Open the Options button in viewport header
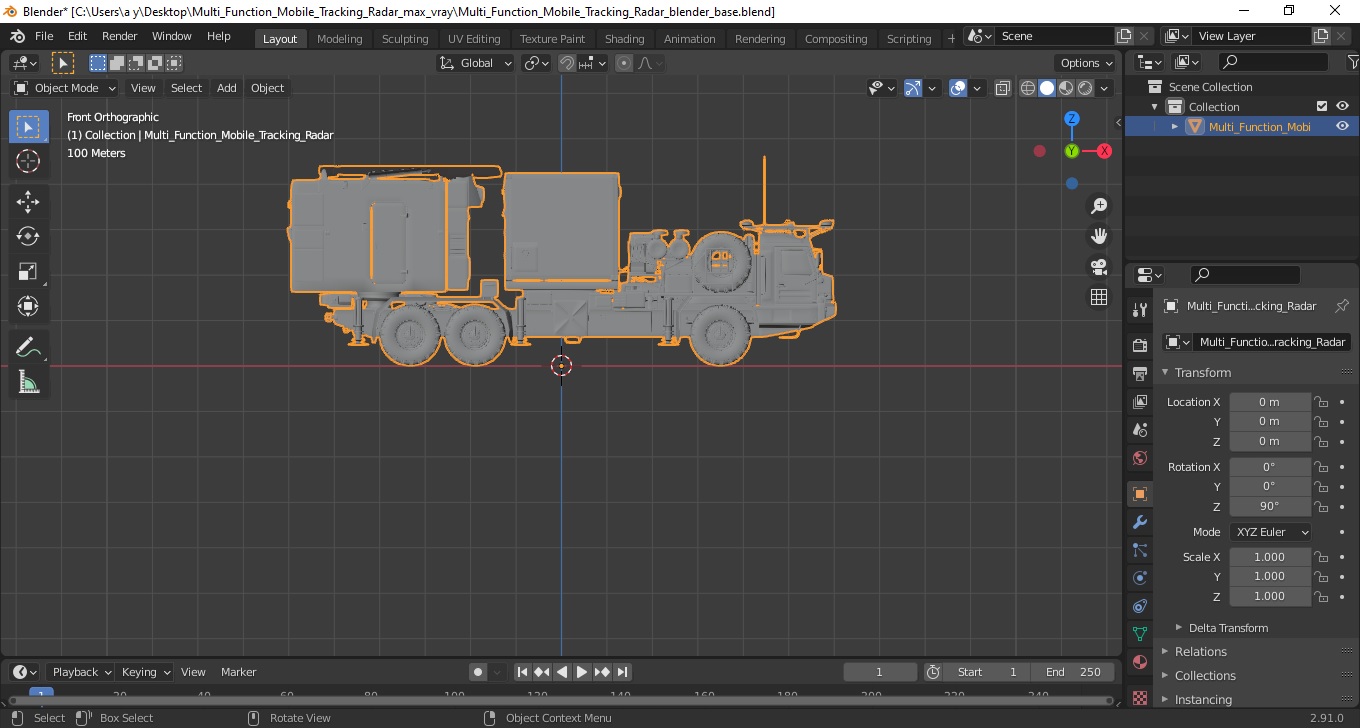This screenshot has width=1360, height=728. 1087,63
